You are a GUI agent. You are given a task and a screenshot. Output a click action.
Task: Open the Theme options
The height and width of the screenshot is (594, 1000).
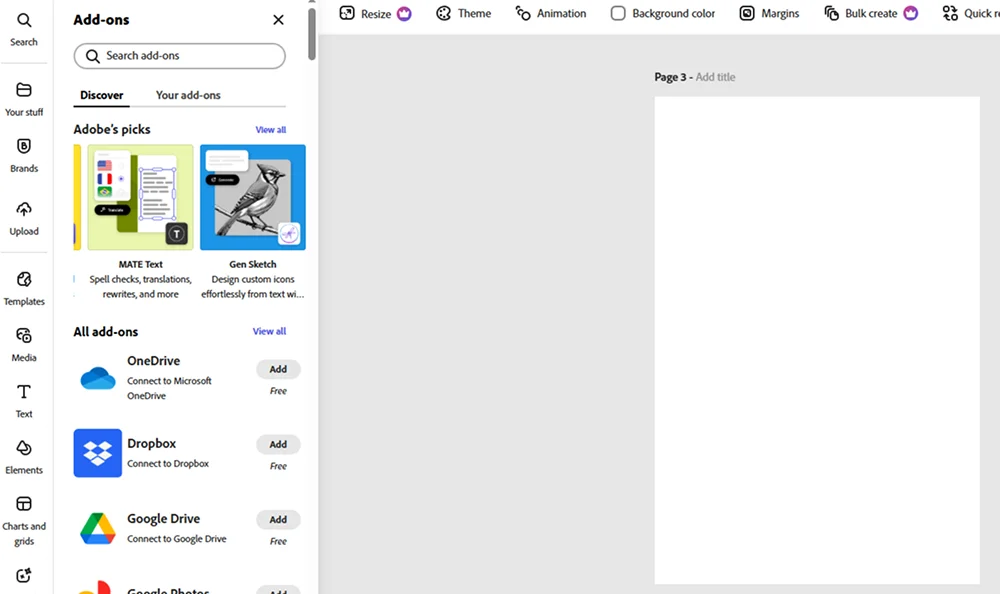click(464, 13)
